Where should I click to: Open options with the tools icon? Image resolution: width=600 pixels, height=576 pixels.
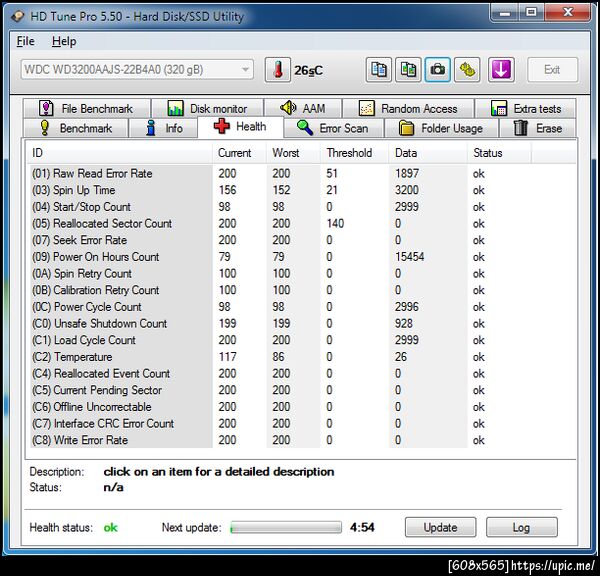[467, 70]
